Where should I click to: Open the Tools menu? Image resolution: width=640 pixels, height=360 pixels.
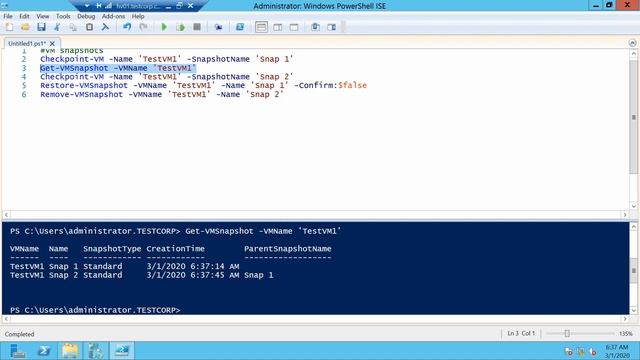pyautogui.click(x=63, y=16)
